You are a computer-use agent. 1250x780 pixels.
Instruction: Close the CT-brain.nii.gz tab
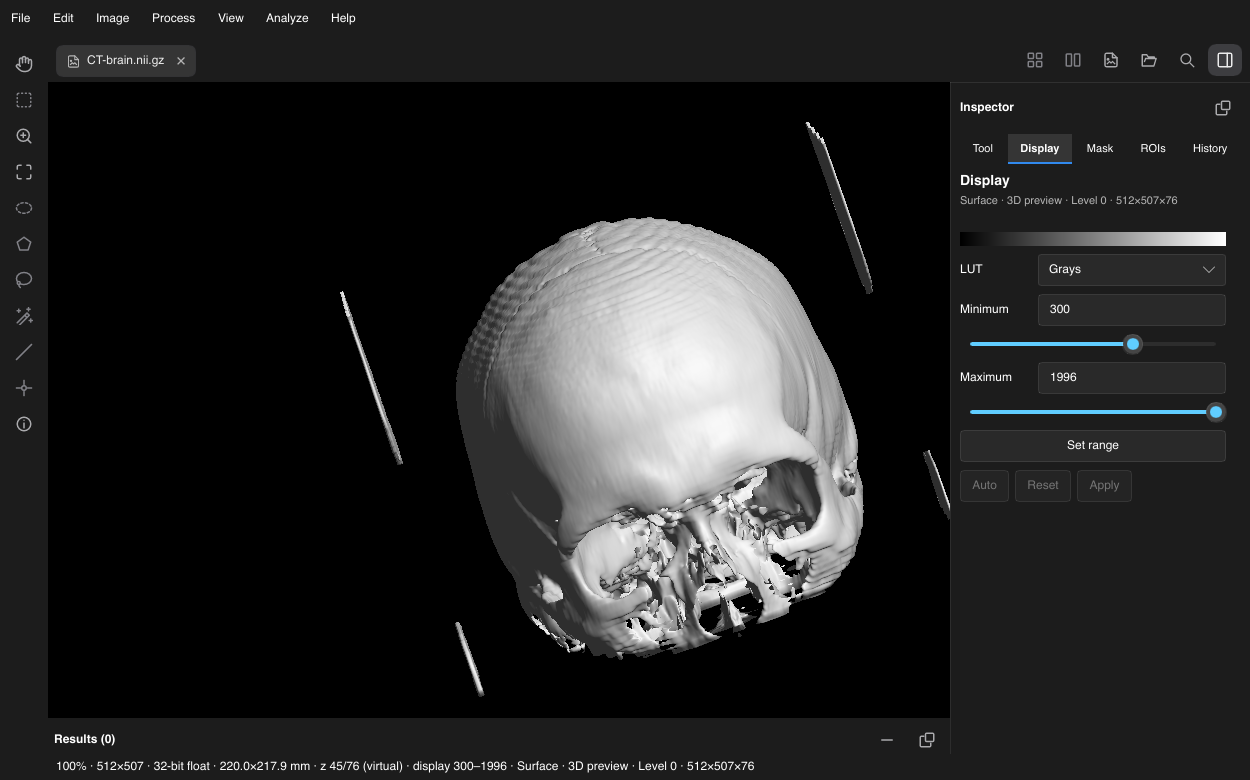point(181,61)
